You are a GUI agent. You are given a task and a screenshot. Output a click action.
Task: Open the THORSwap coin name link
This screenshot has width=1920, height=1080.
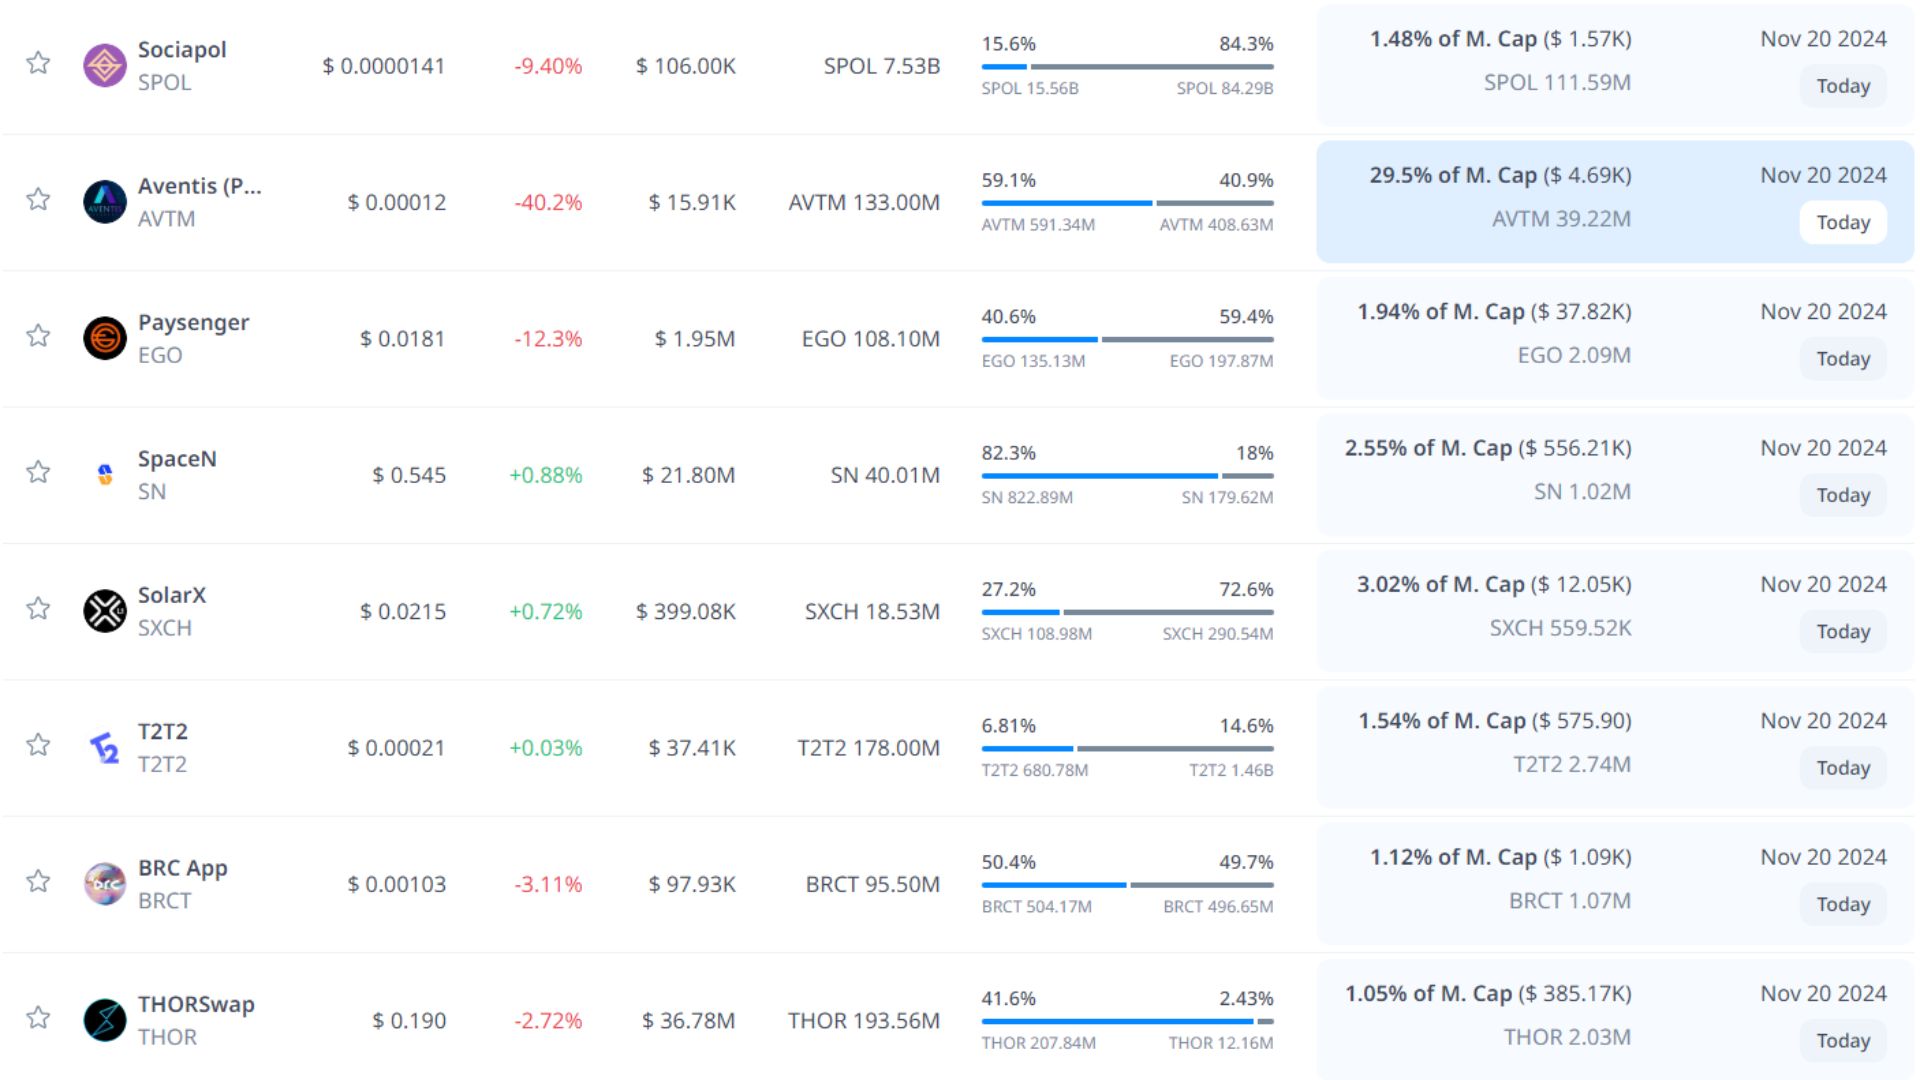tap(196, 1004)
